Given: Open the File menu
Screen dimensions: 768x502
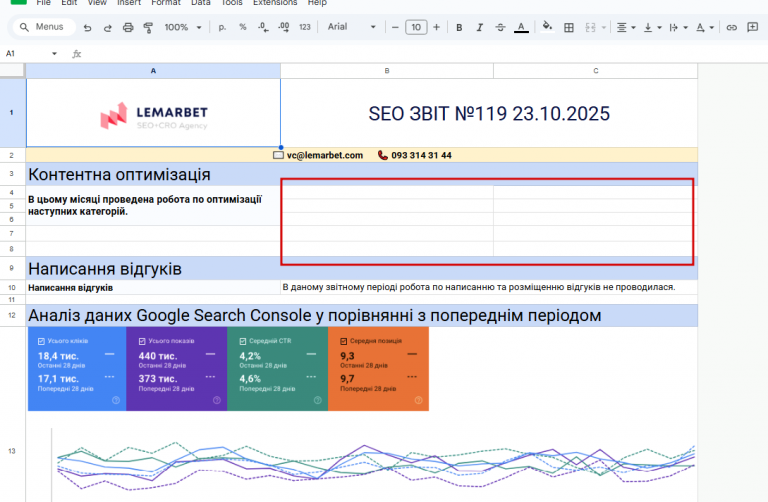Looking at the screenshot, I should (44, 3).
